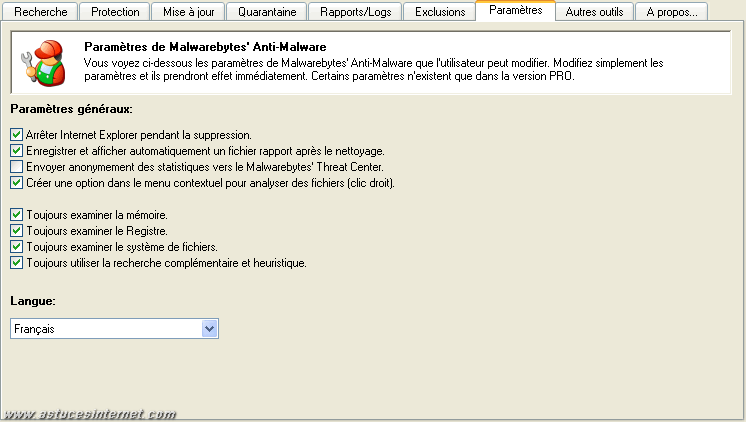The image size is (746, 422).
Task: Disable recherche complémentaire et heuristique checkbox
Action: [16, 263]
